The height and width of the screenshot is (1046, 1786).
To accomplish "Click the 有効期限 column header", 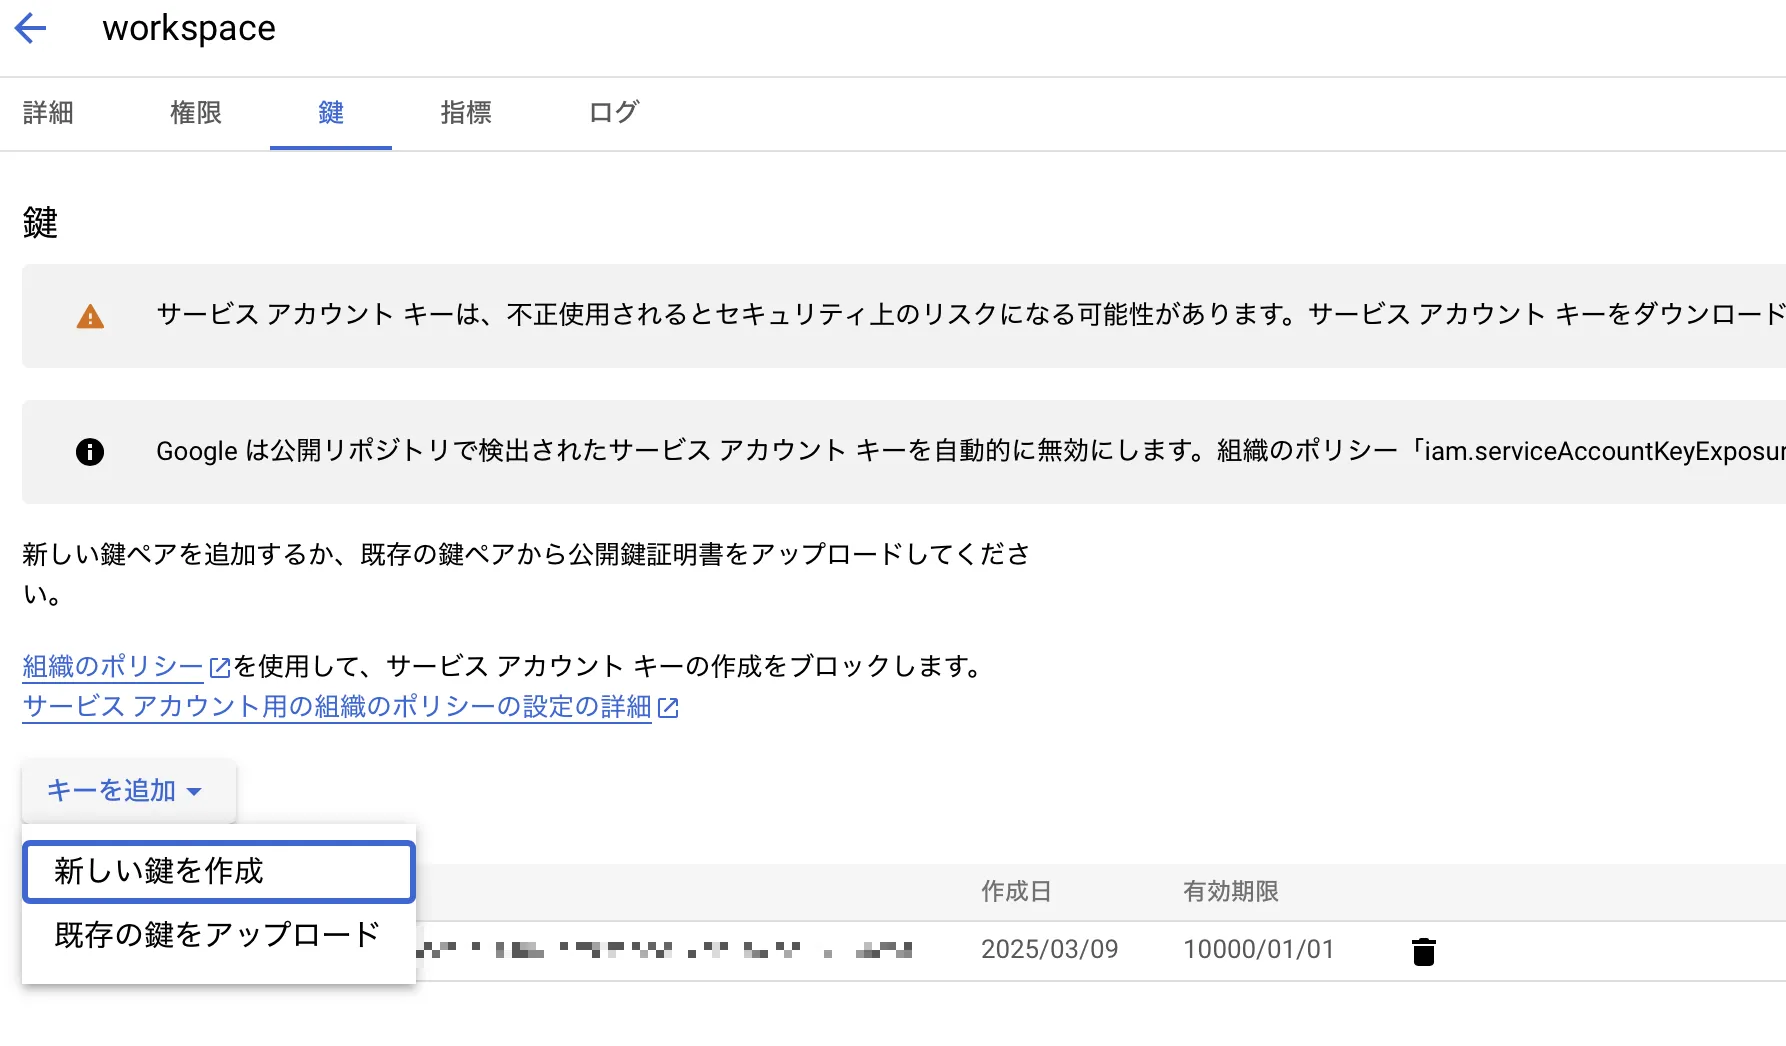I will 1231,891.
